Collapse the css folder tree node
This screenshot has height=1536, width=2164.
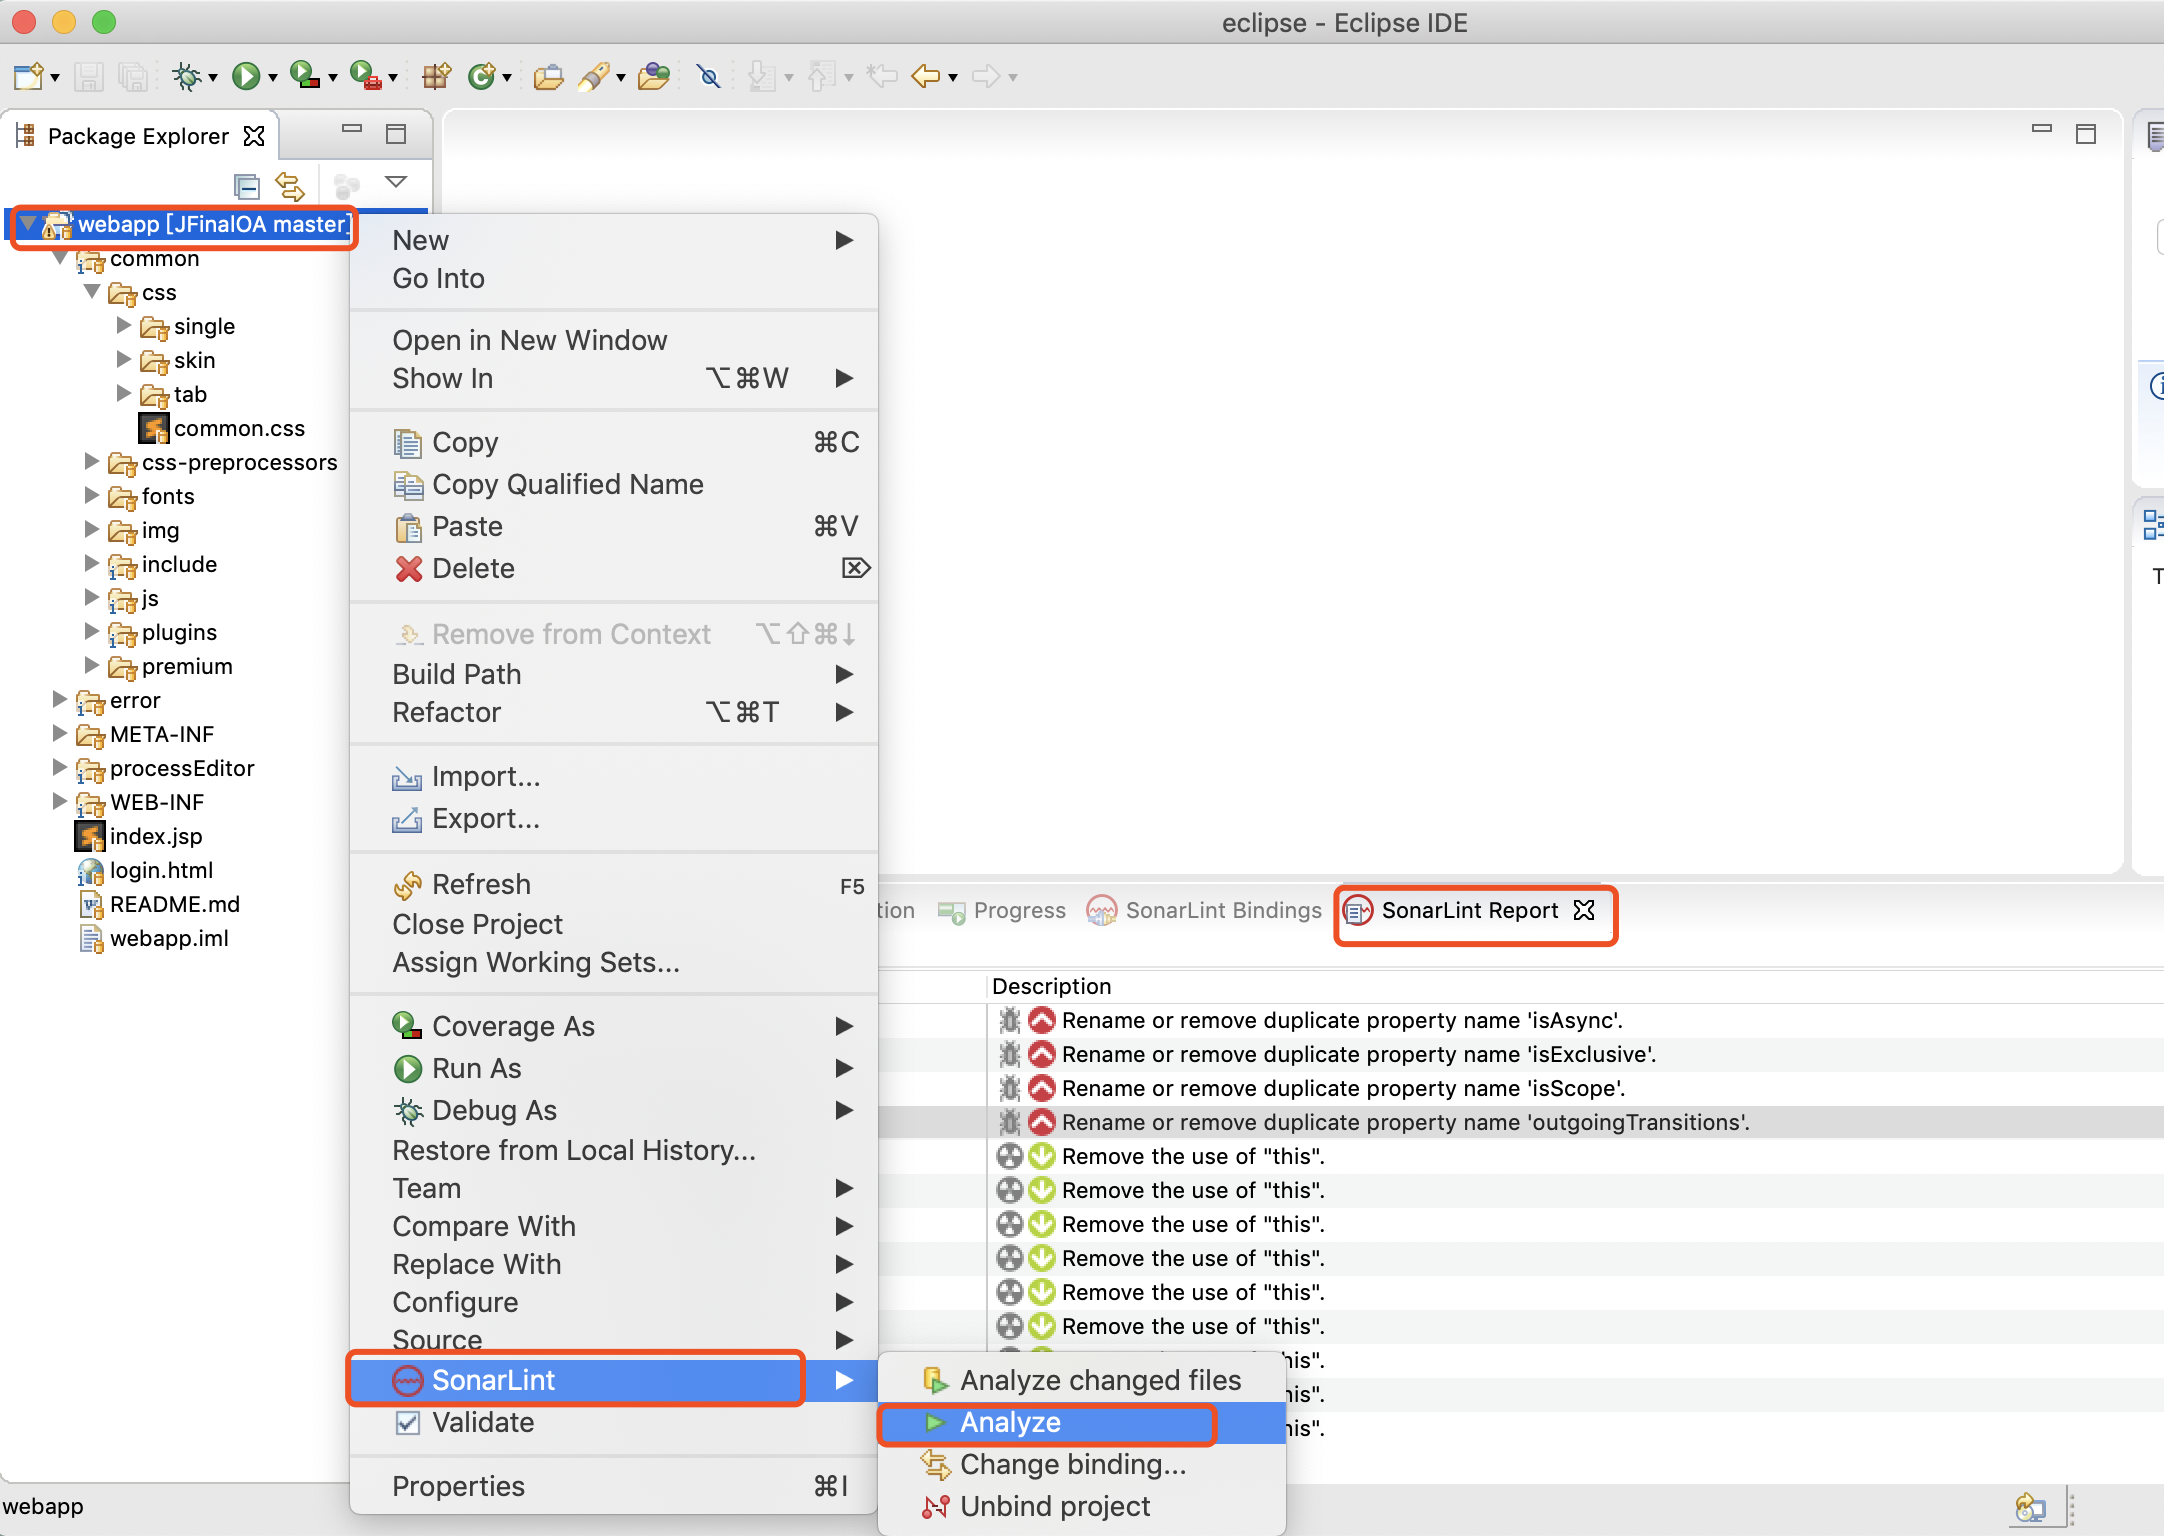(92, 292)
